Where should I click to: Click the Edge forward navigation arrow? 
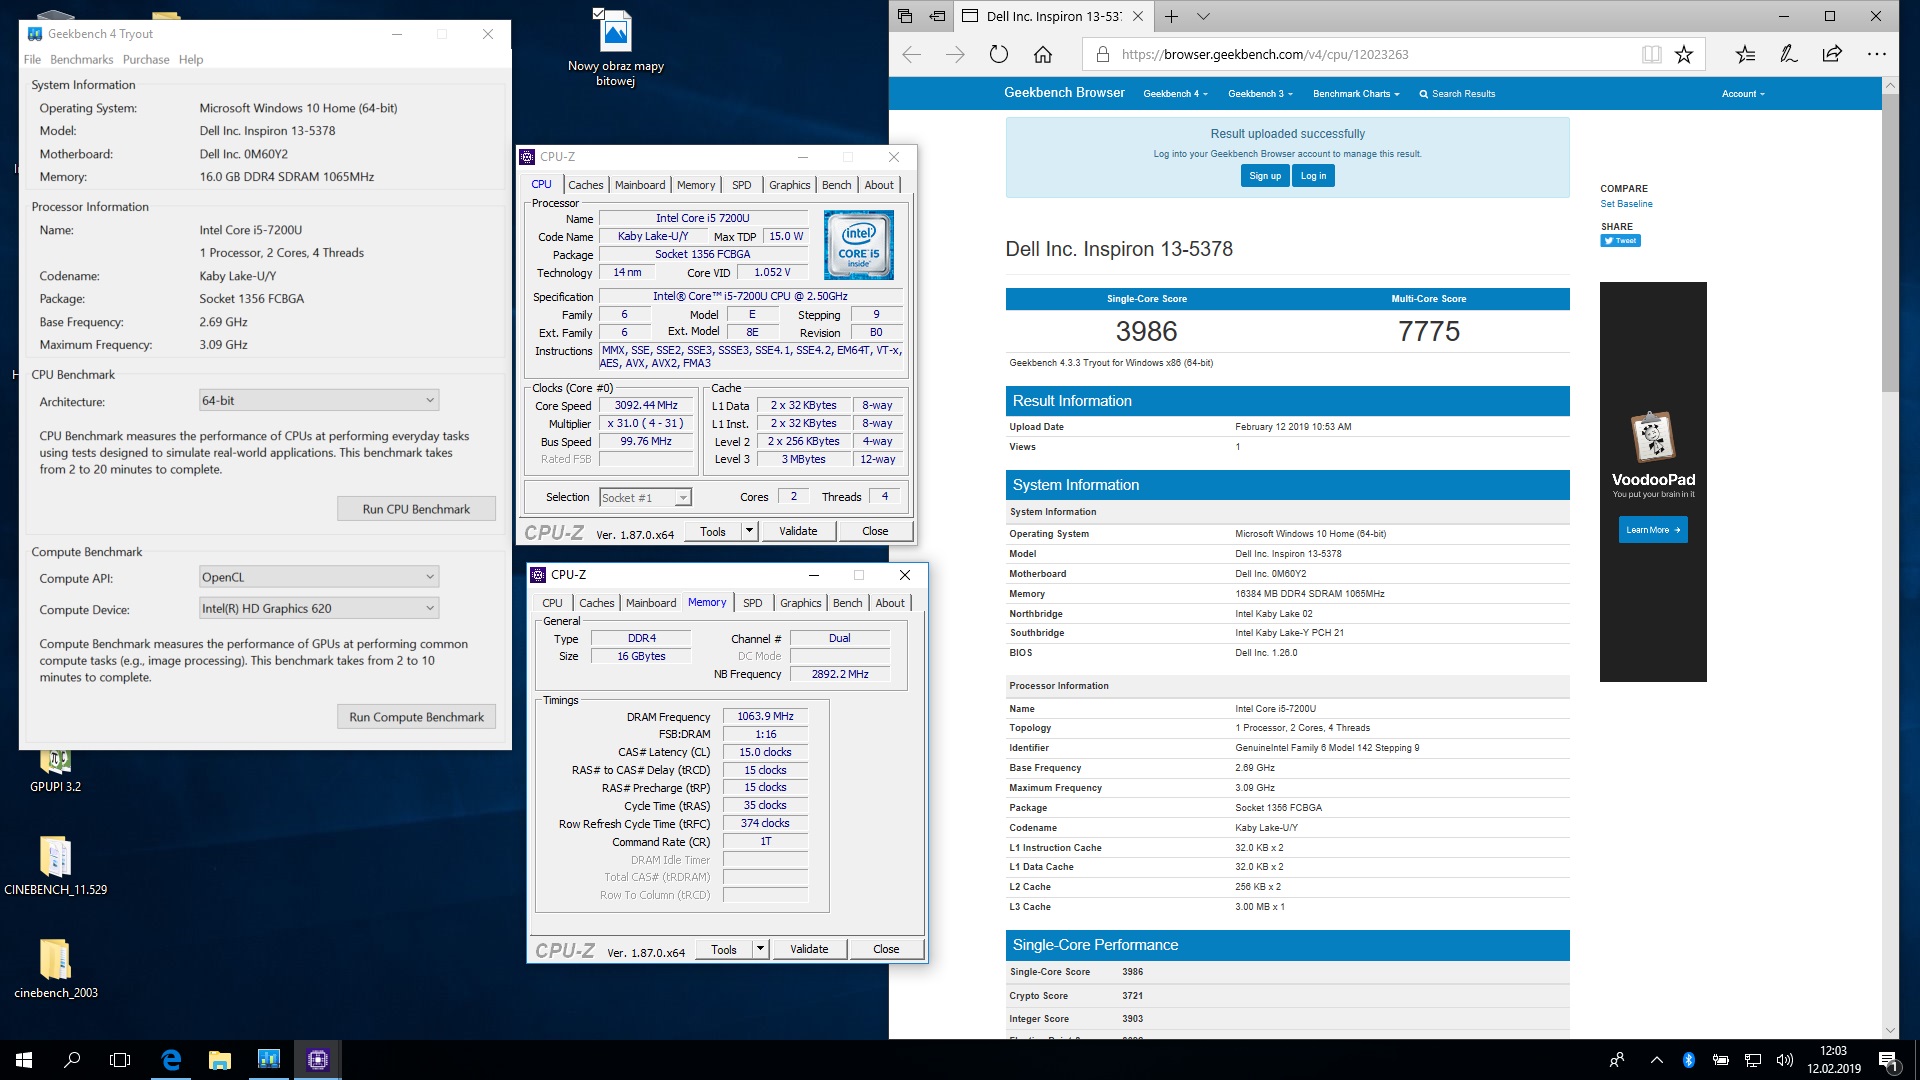(x=955, y=54)
